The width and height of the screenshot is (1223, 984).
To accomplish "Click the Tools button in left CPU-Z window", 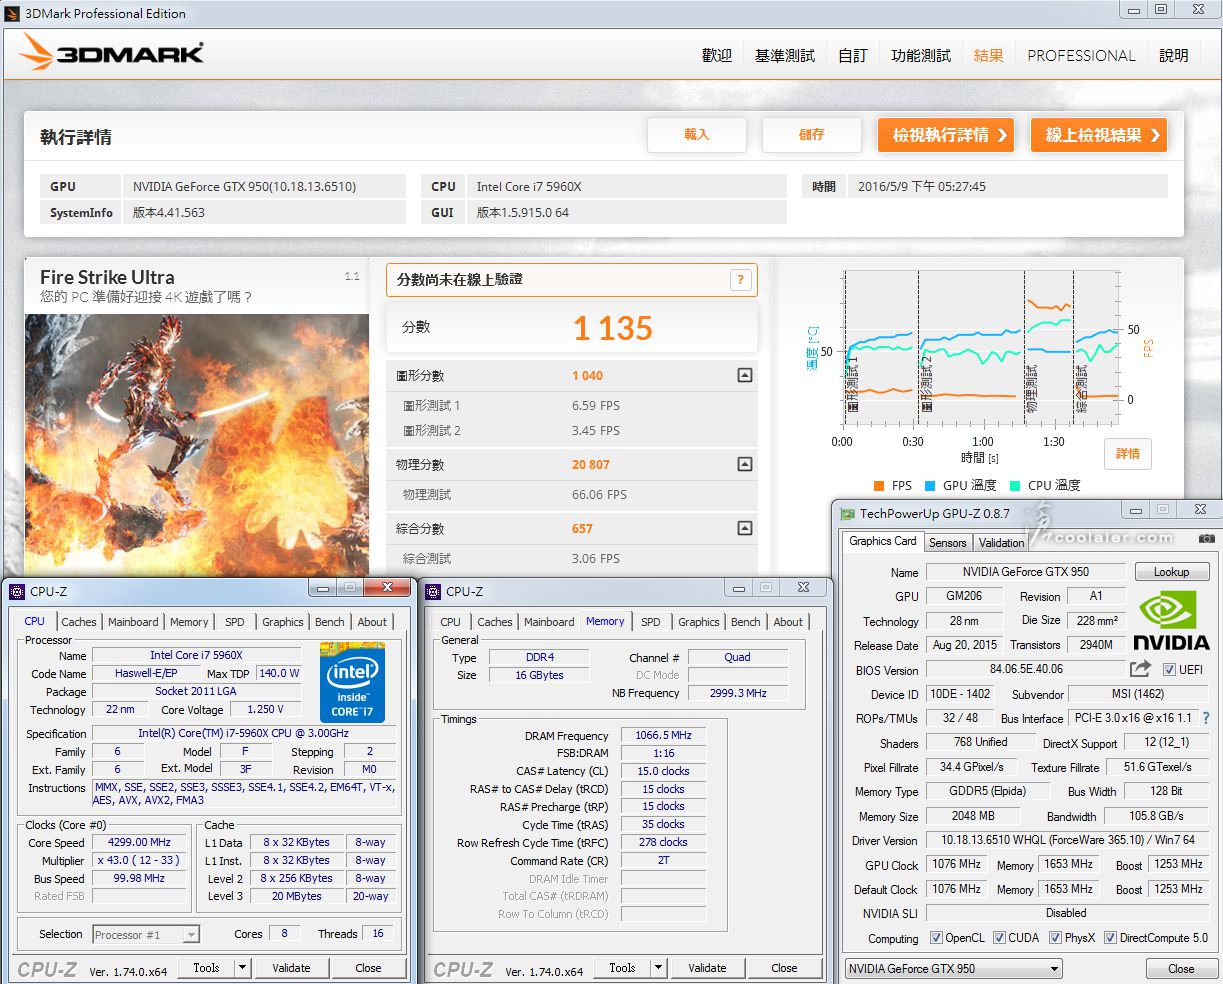I will tap(207, 968).
